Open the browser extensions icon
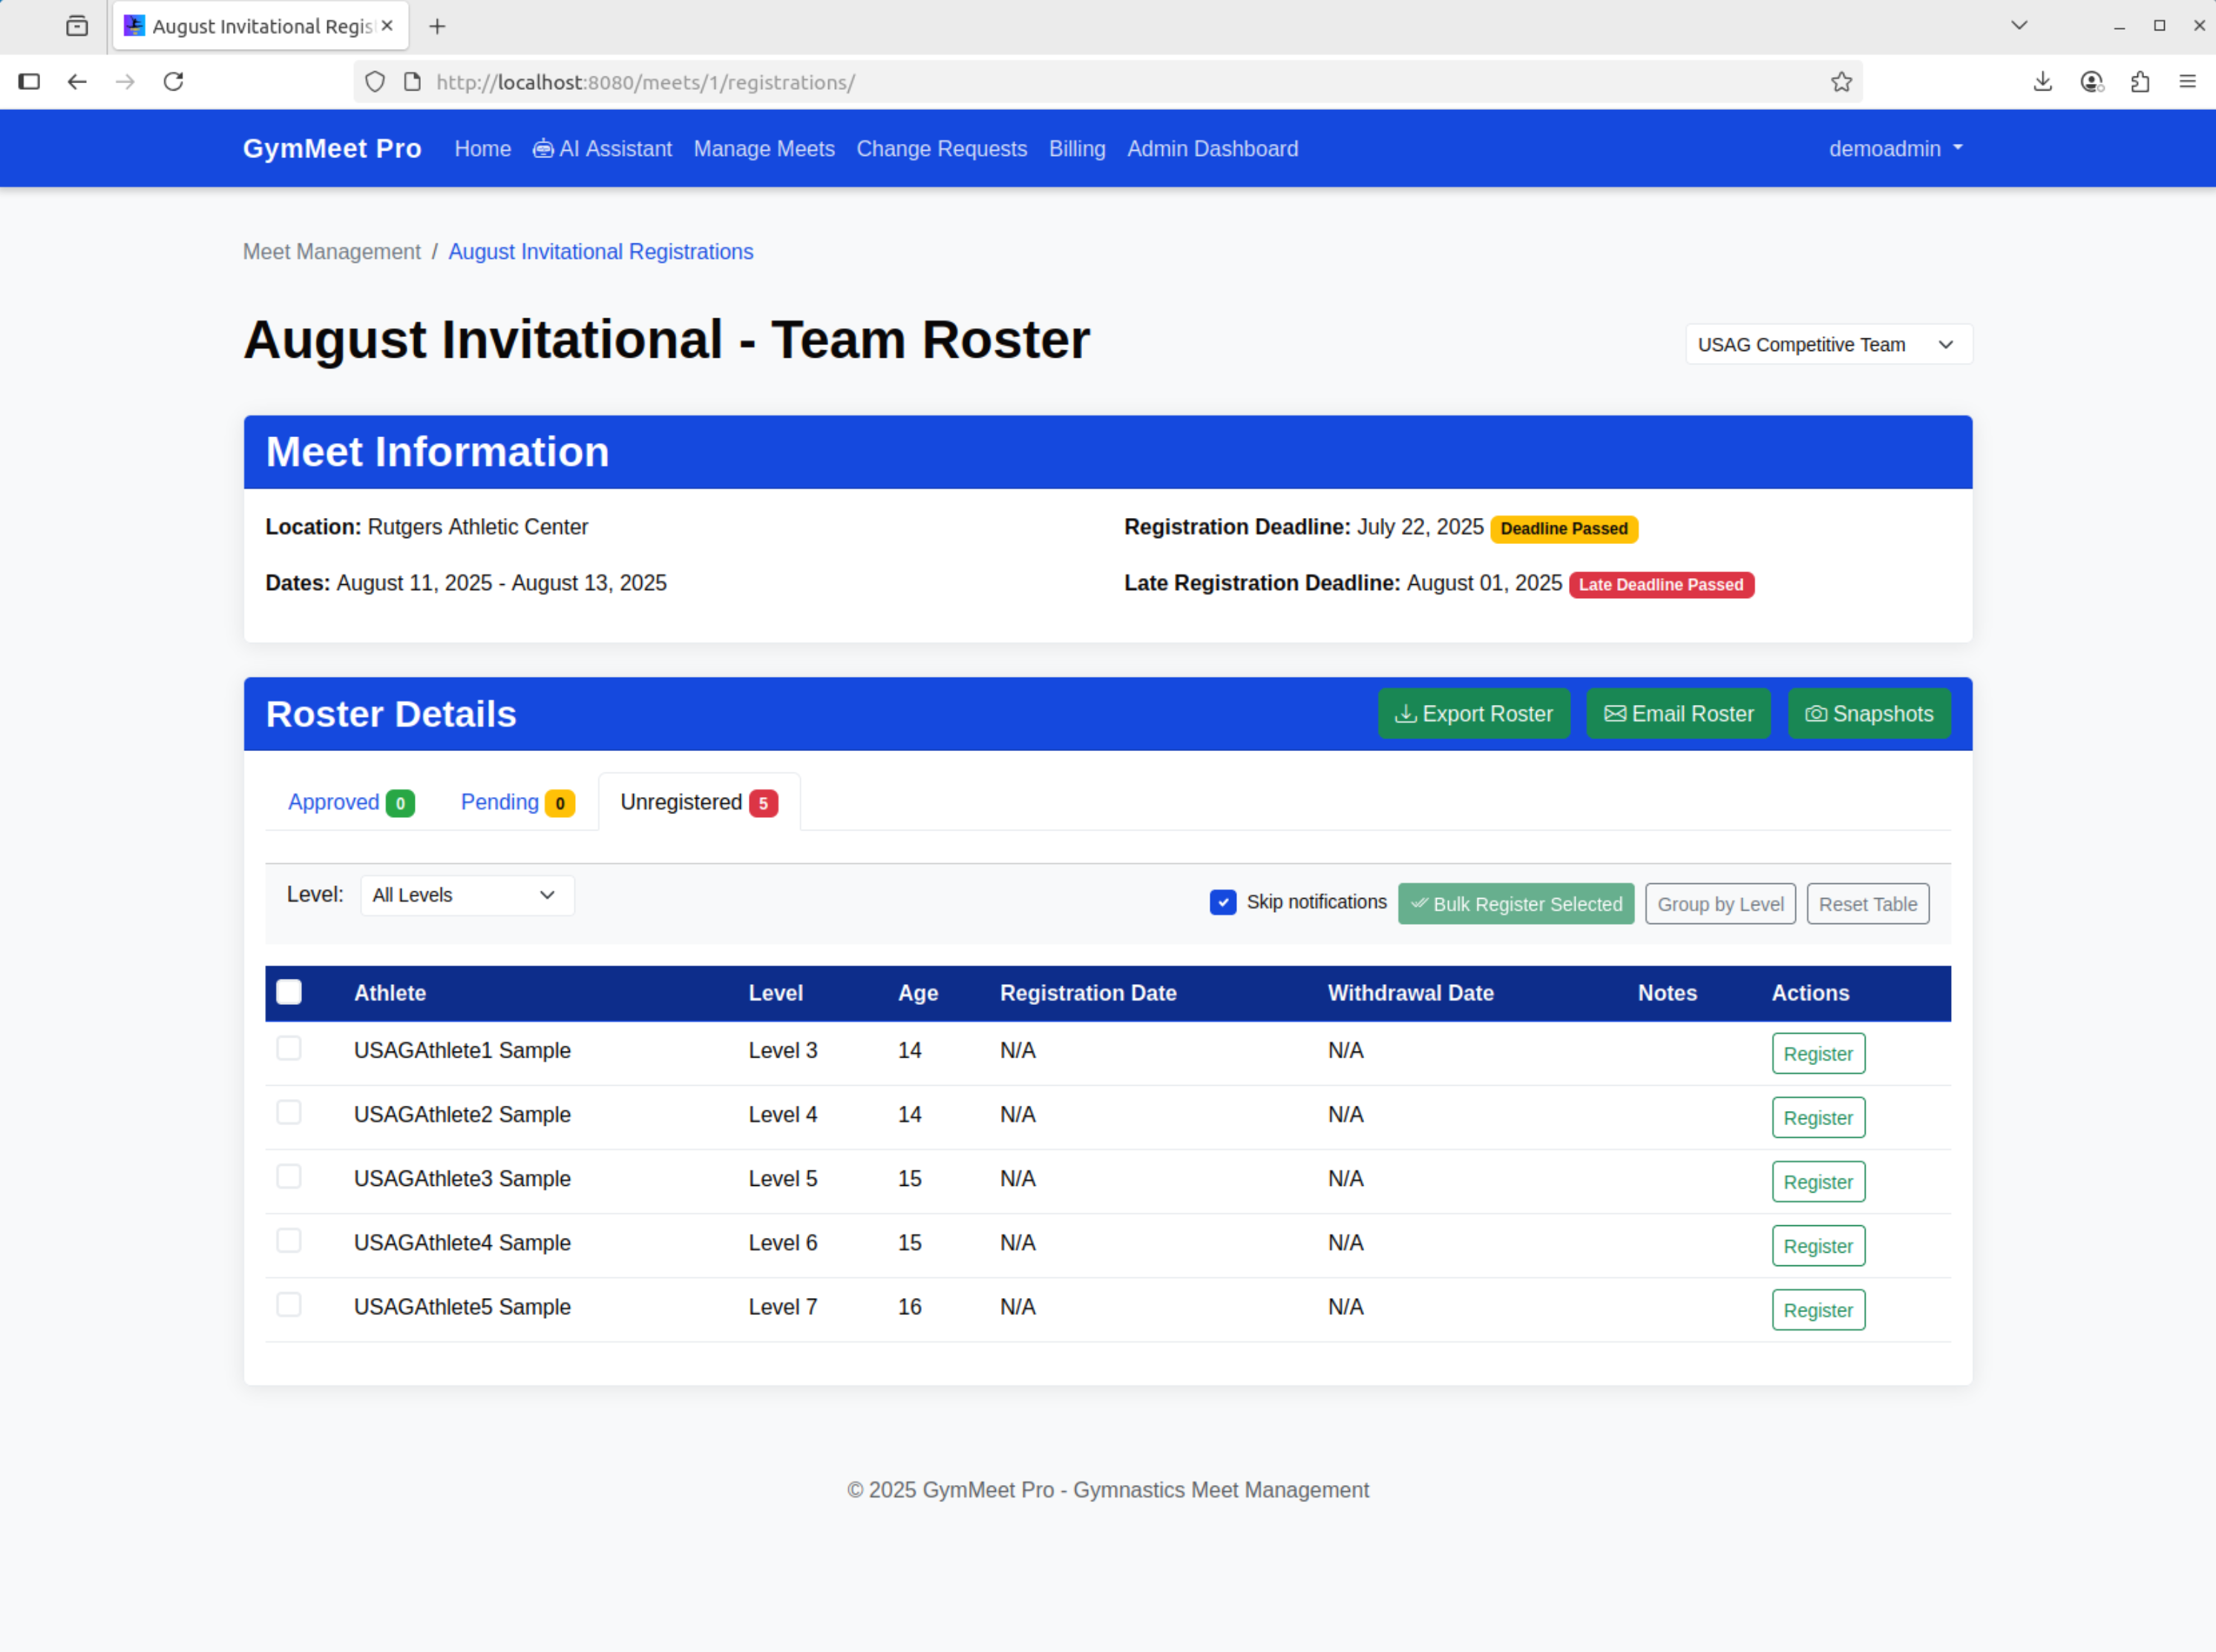The image size is (2216, 1652). click(2139, 82)
